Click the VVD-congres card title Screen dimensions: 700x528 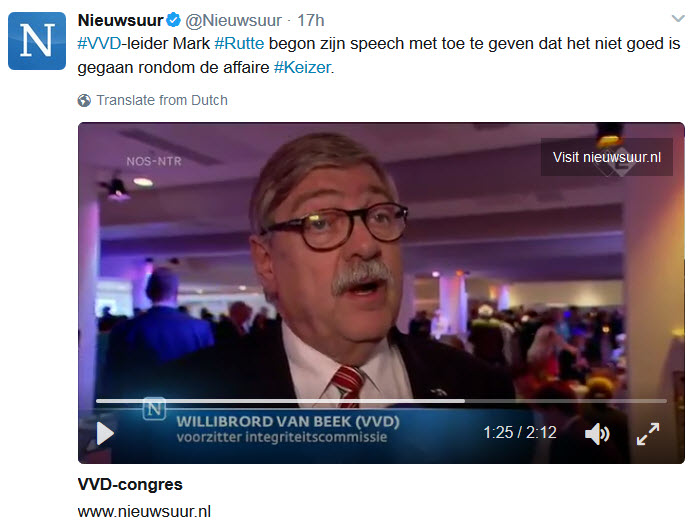[130, 484]
